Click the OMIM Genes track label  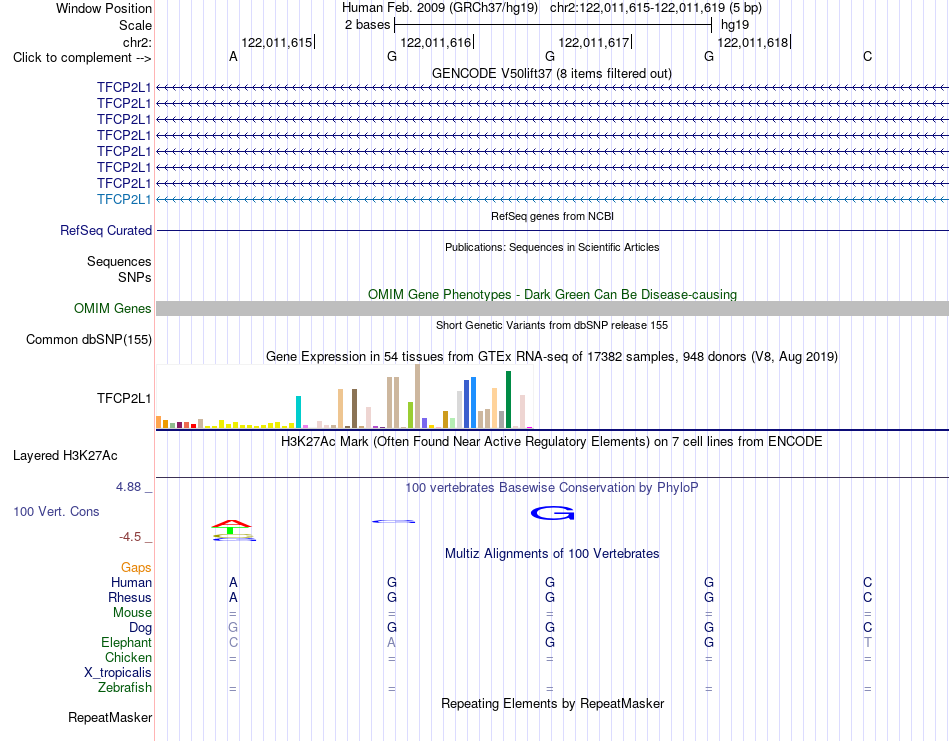[113, 308]
